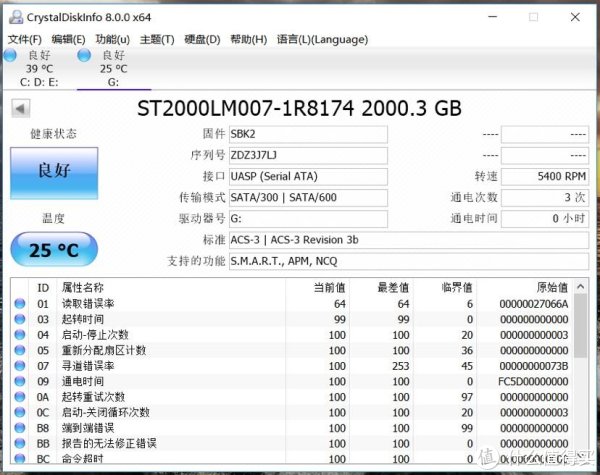The image size is (600, 475).
Task: Click the CrystalDiskInfo app icon in title bar
Action: pyautogui.click(x=16, y=17)
